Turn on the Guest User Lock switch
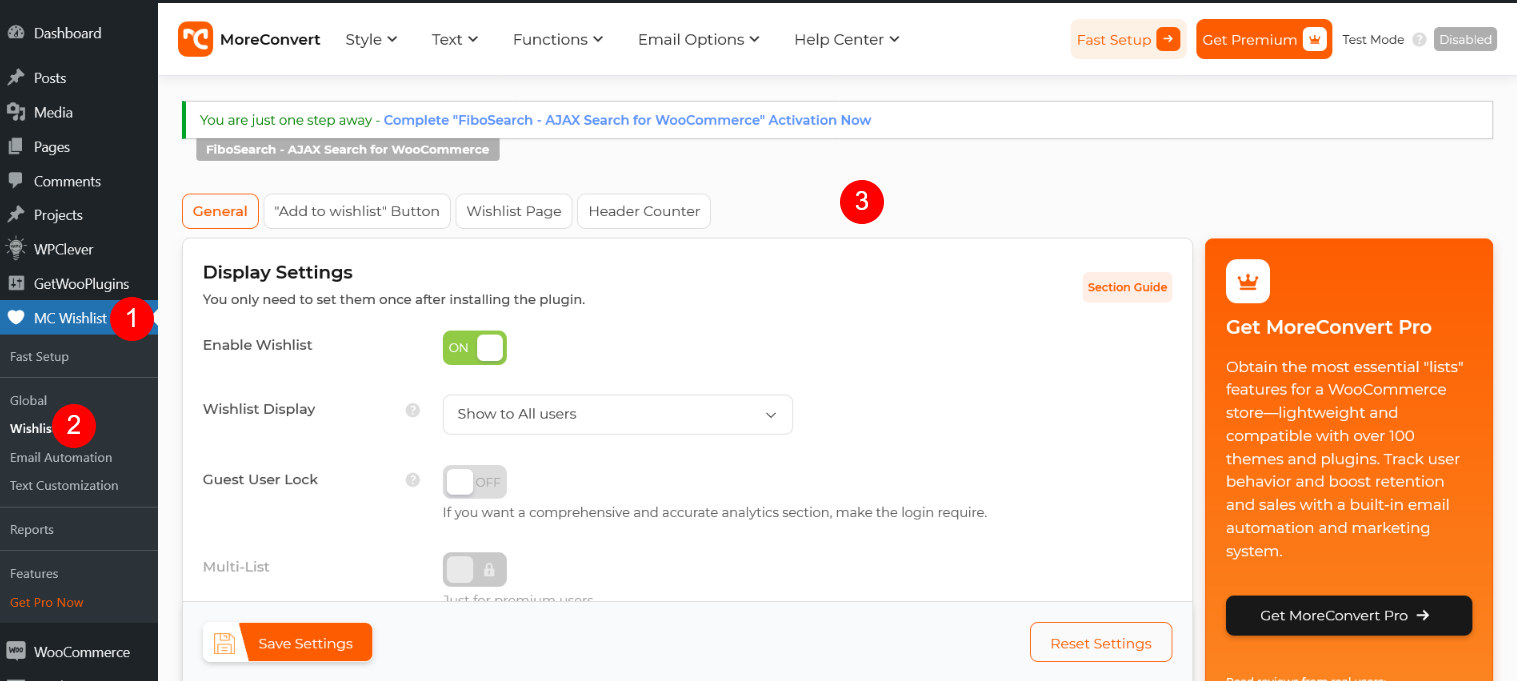 [475, 482]
